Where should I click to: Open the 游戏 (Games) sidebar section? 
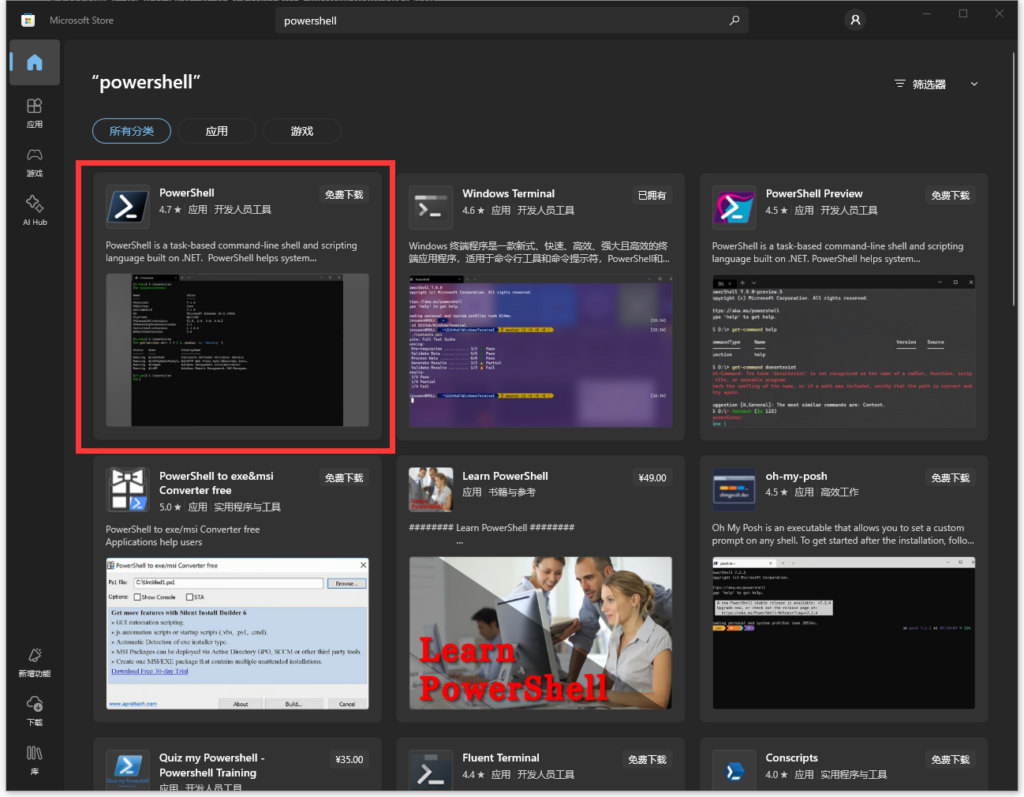(x=35, y=162)
